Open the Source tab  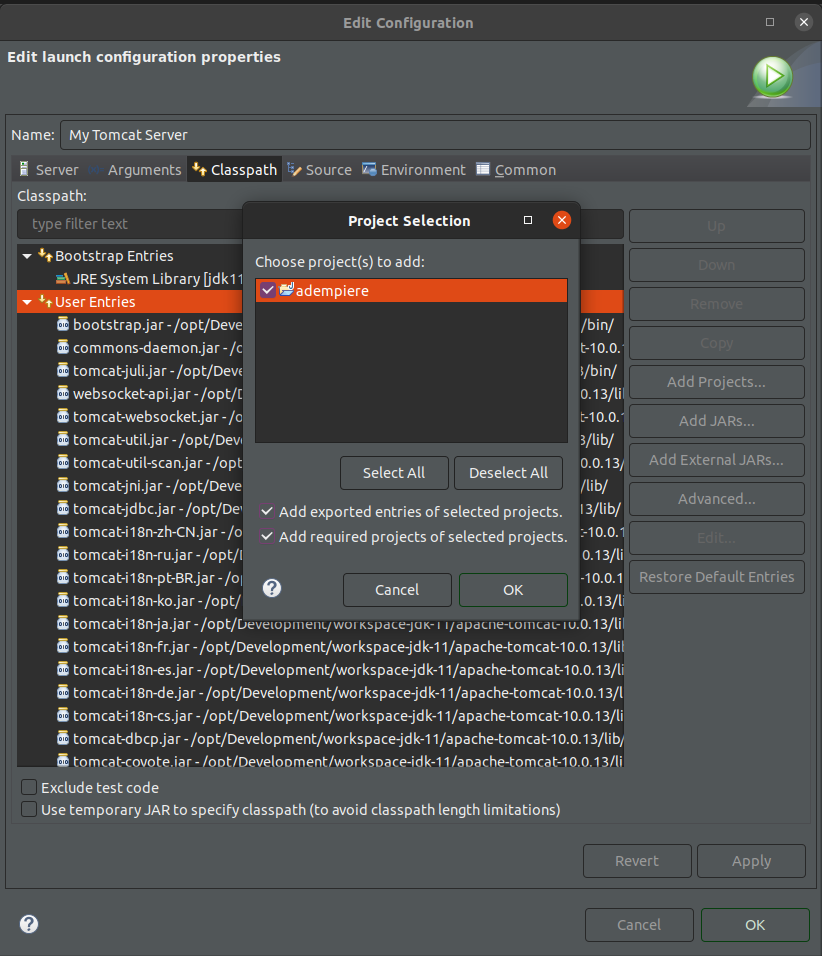(x=319, y=170)
